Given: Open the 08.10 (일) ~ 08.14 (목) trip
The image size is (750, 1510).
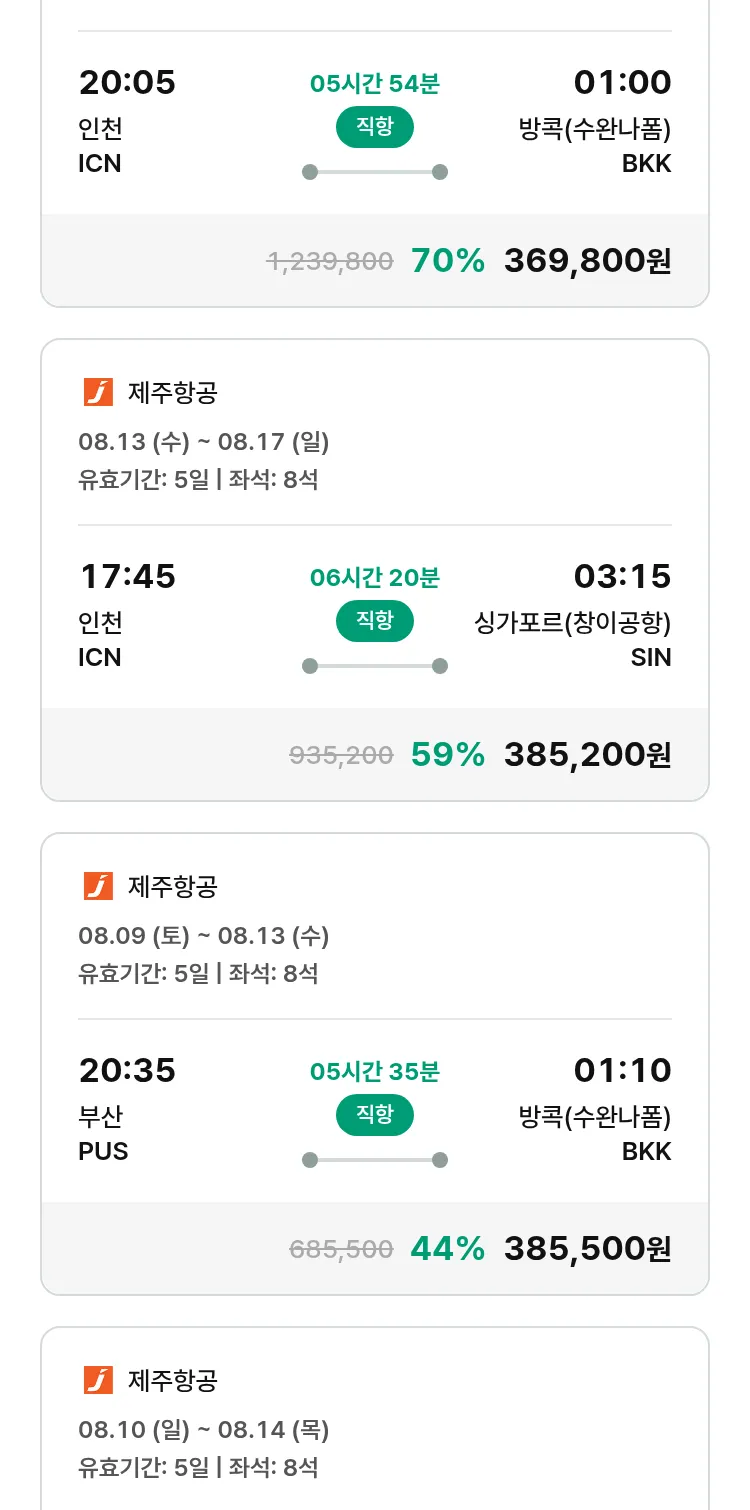Looking at the screenshot, I should coord(204,1429).
